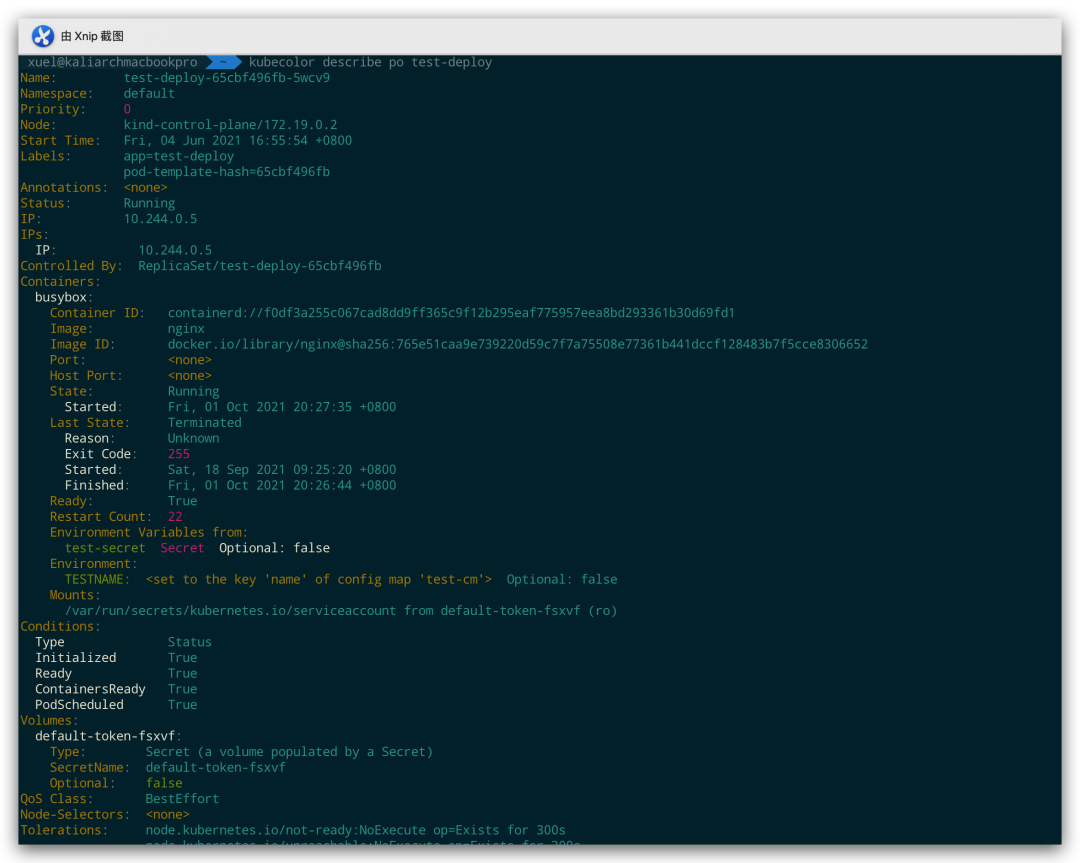Click the ContainersReady condition row
The width and height of the screenshot is (1080, 863).
point(90,689)
